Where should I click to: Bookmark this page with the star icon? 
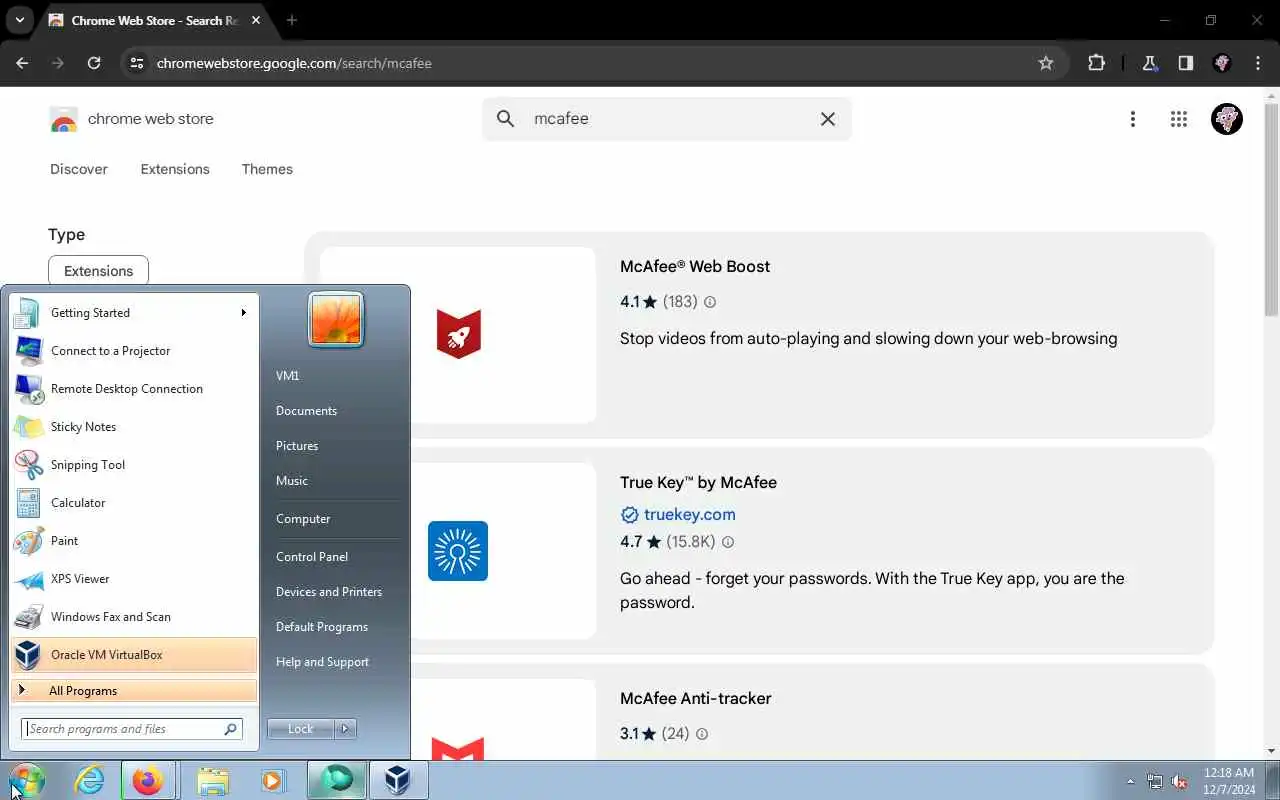pos(1046,63)
